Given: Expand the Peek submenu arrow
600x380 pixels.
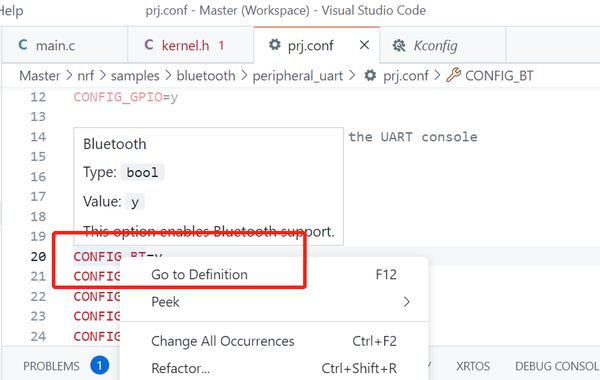Looking at the screenshot, I should [x=406, y=302].
